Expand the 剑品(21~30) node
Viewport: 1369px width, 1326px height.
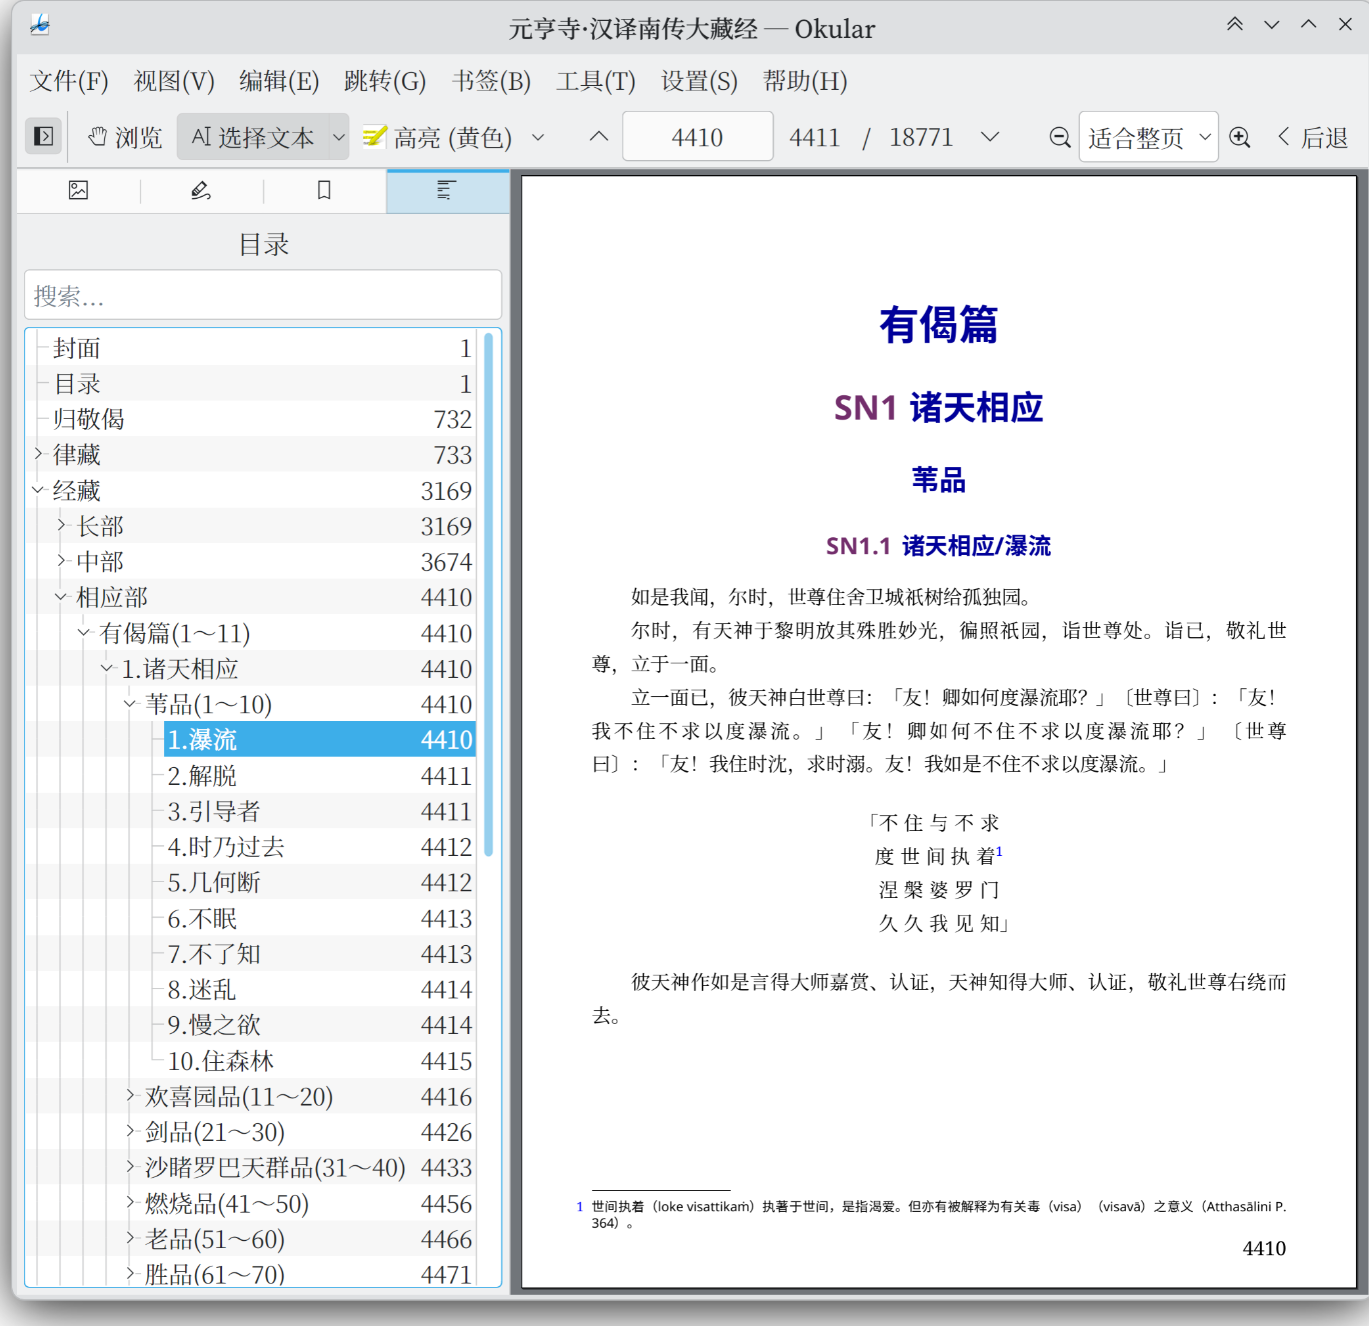(130, 1132)
